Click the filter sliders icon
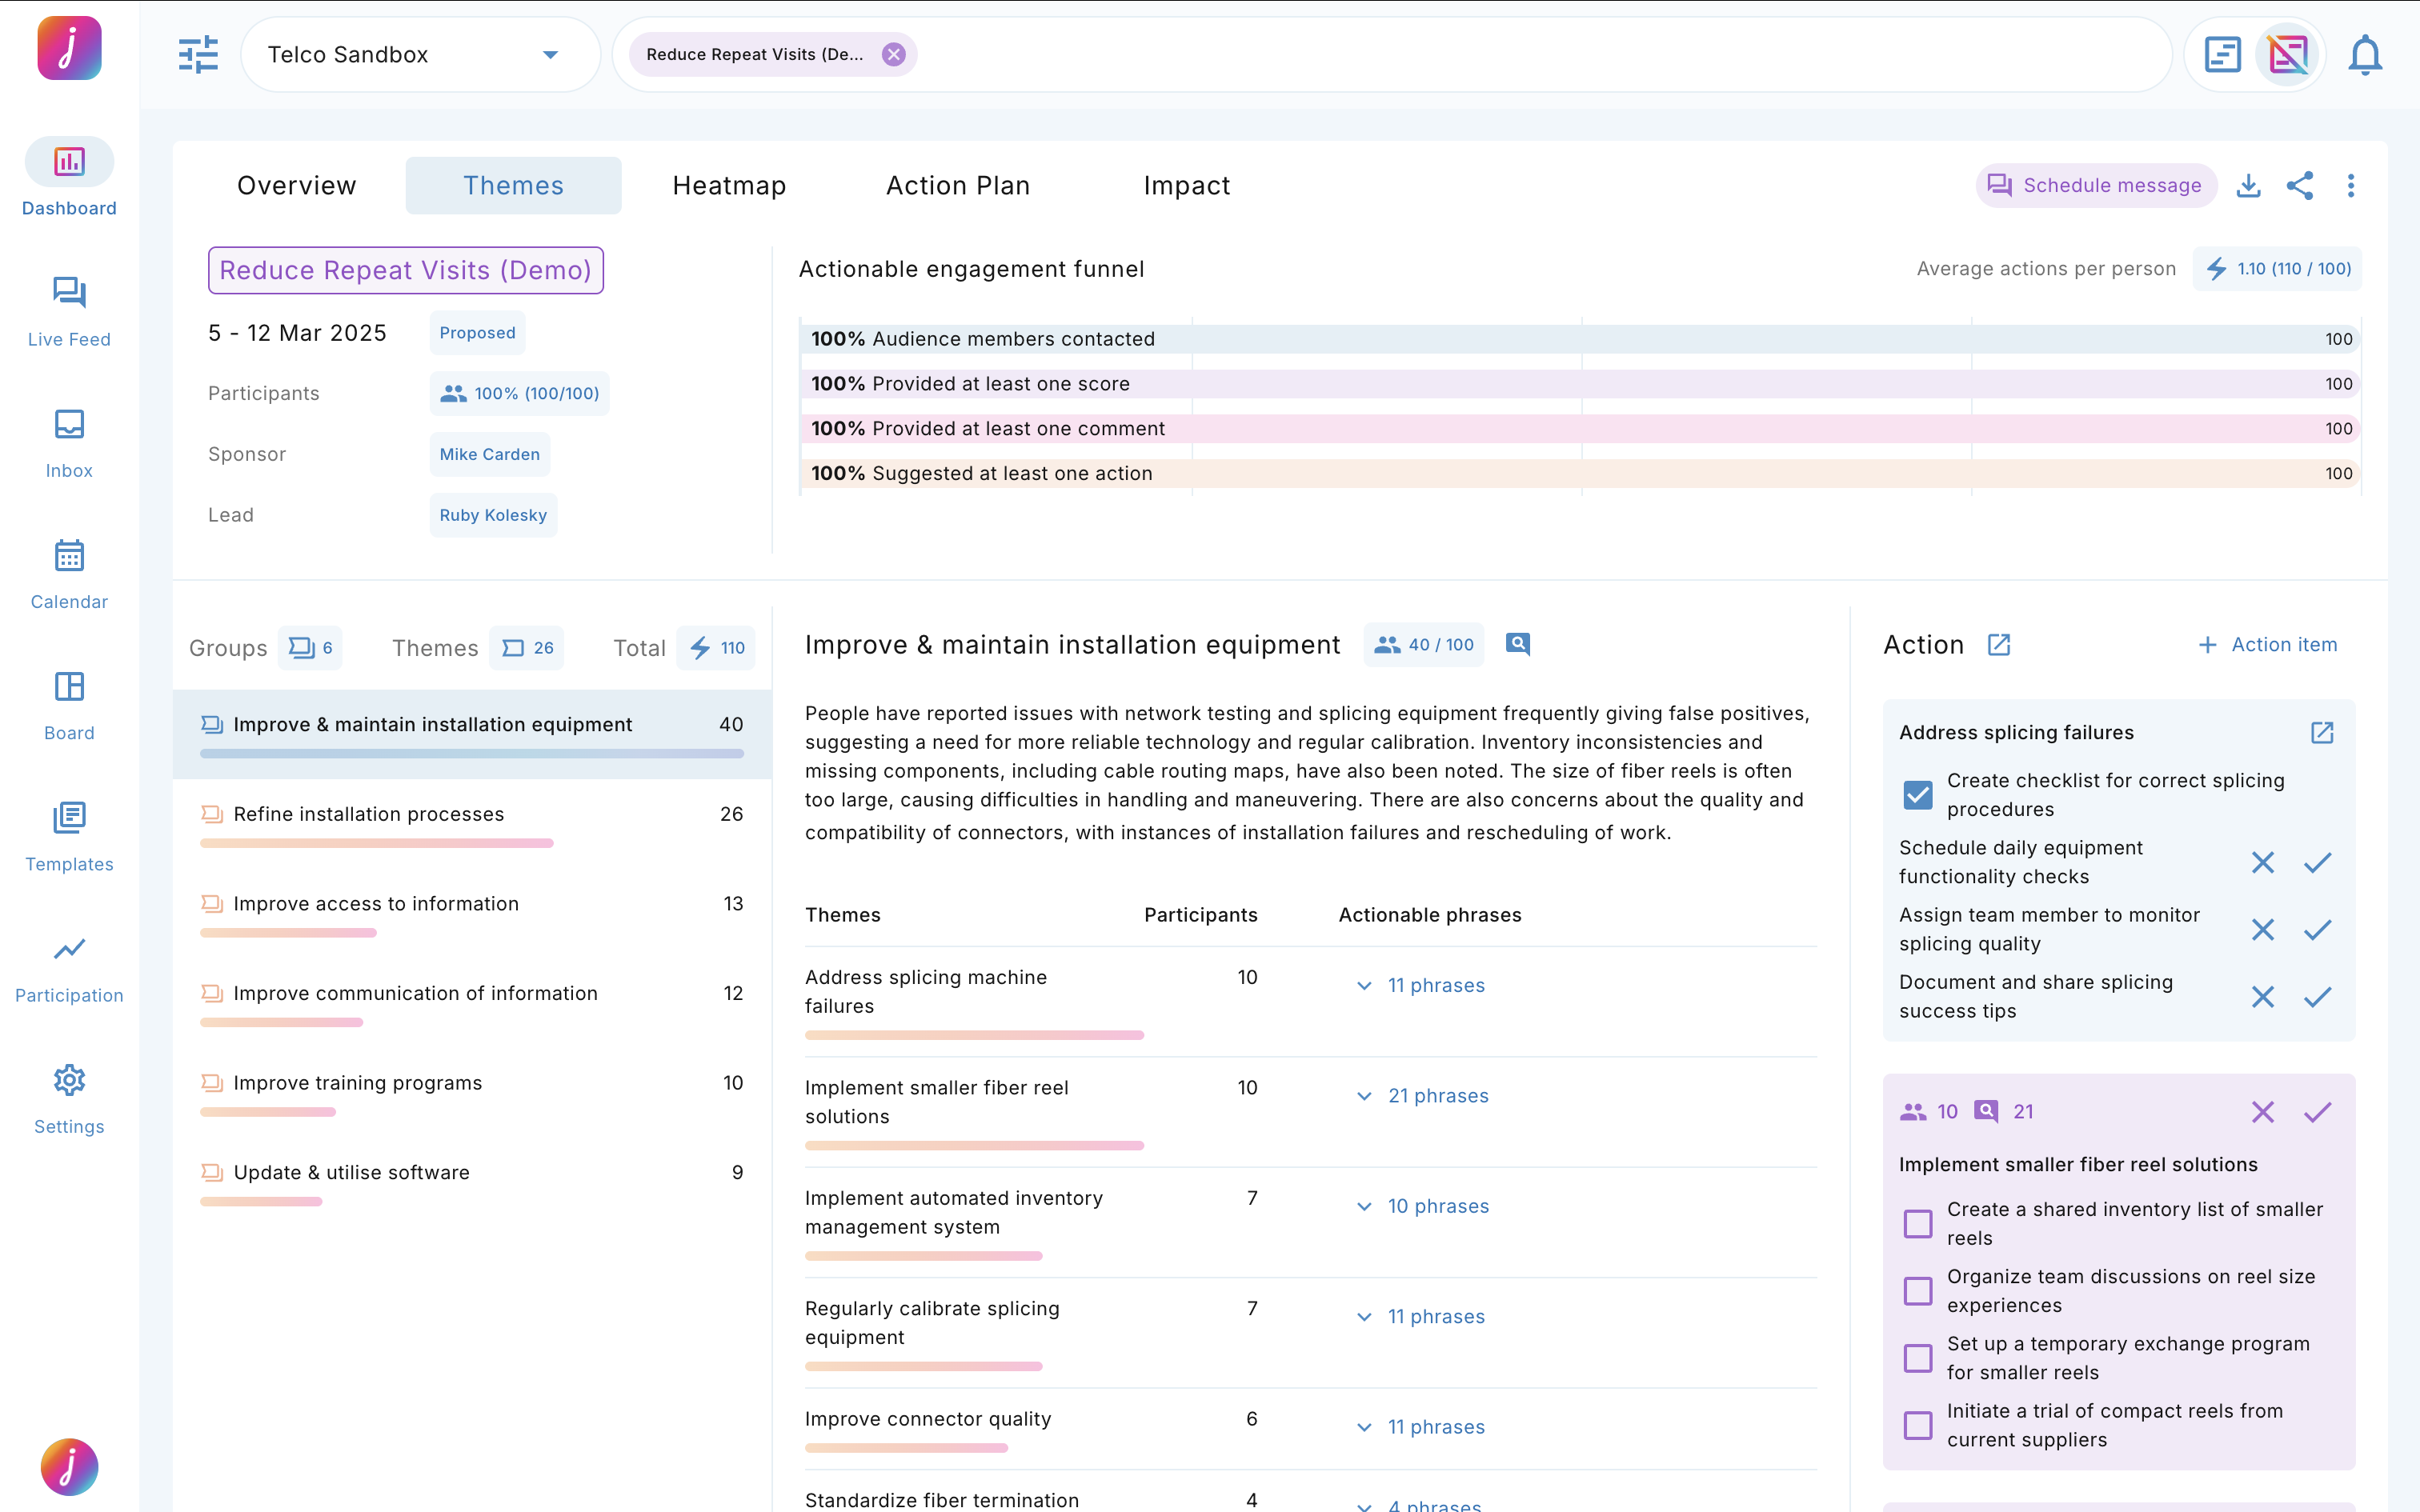This screenshot has height=1512, width=2420. pyautogui.click(x=198, y=55)
